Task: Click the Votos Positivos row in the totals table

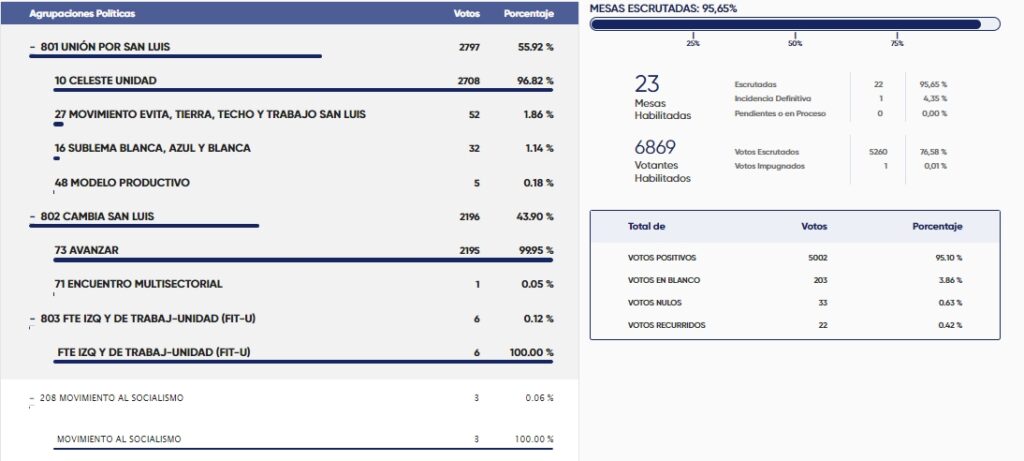Action: coord(794,258)
